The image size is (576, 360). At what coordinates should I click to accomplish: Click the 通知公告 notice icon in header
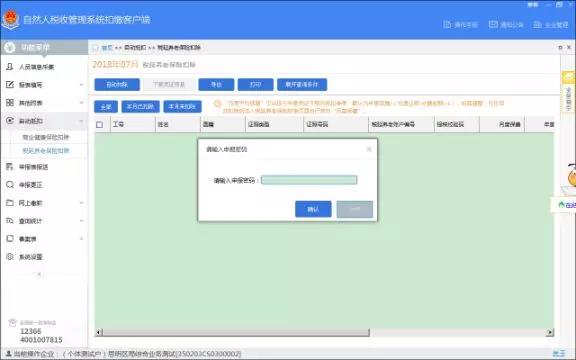click(493, 24)
